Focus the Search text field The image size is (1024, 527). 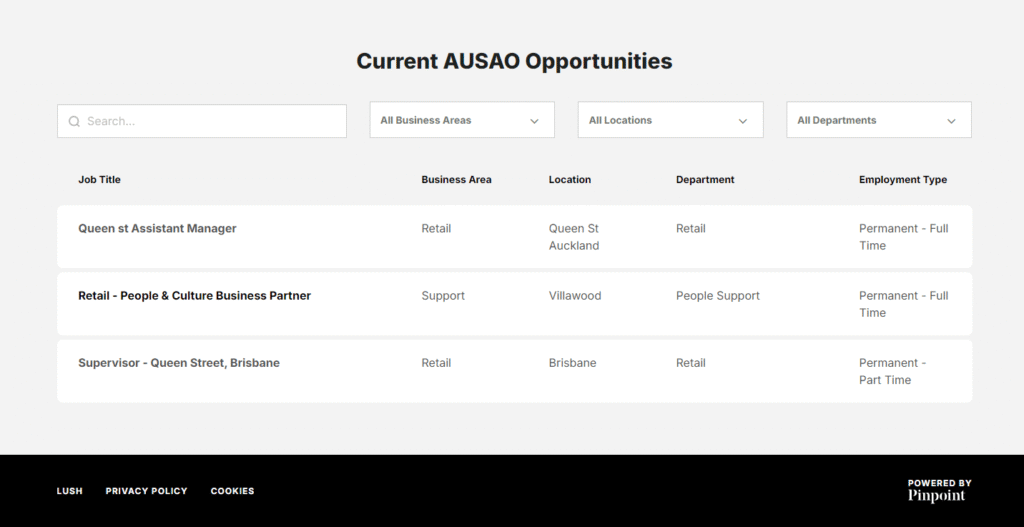pos(210,121)
